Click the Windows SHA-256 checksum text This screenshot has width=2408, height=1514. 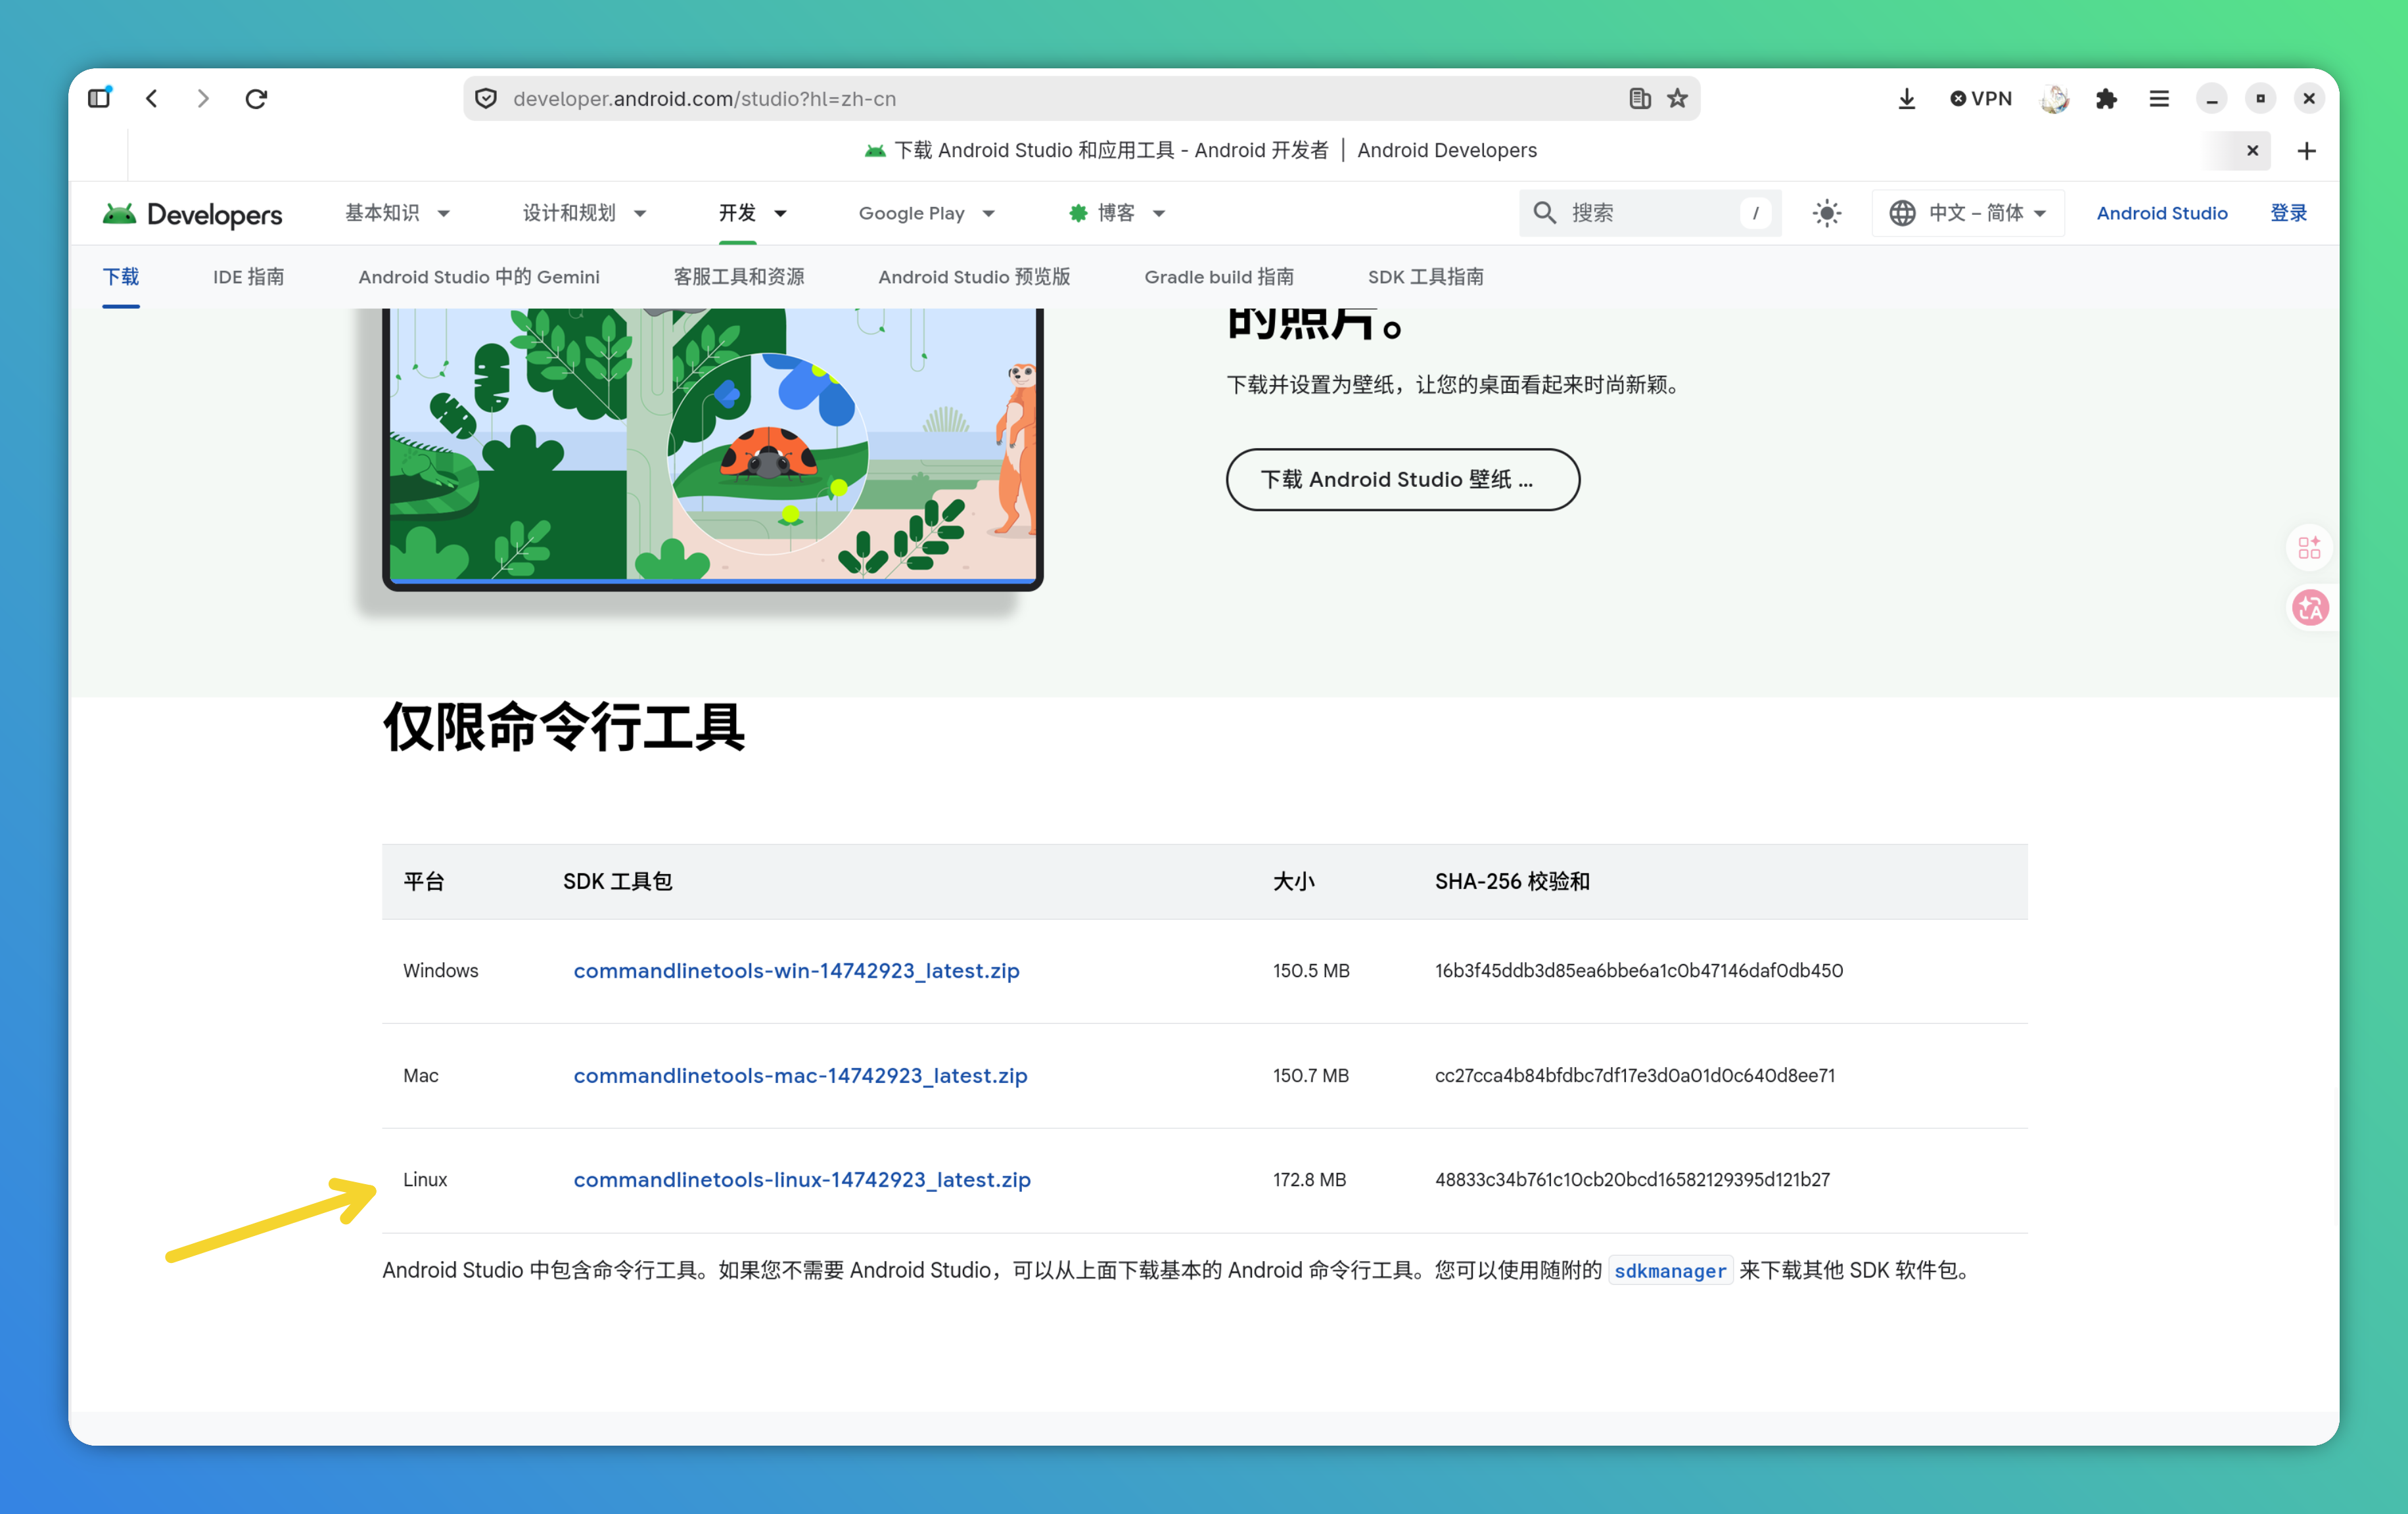pyautogui.click(x=1638, y=971)
